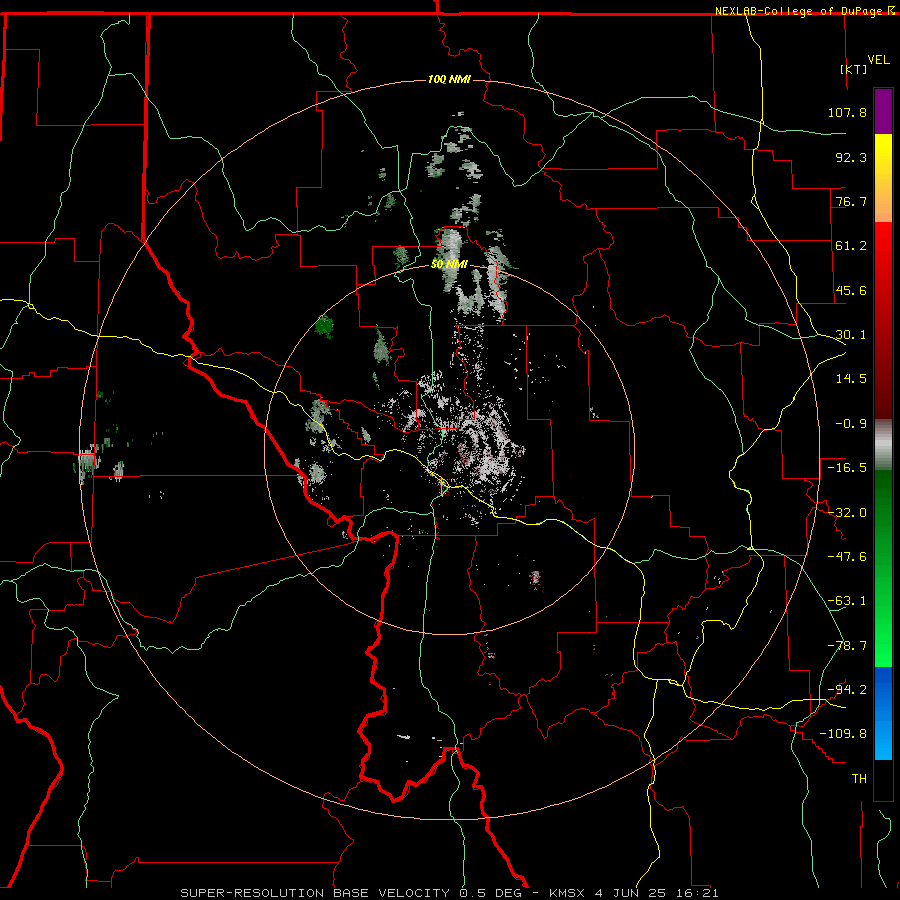
Task: Click the 92.3 scale value
Action: 851,157
